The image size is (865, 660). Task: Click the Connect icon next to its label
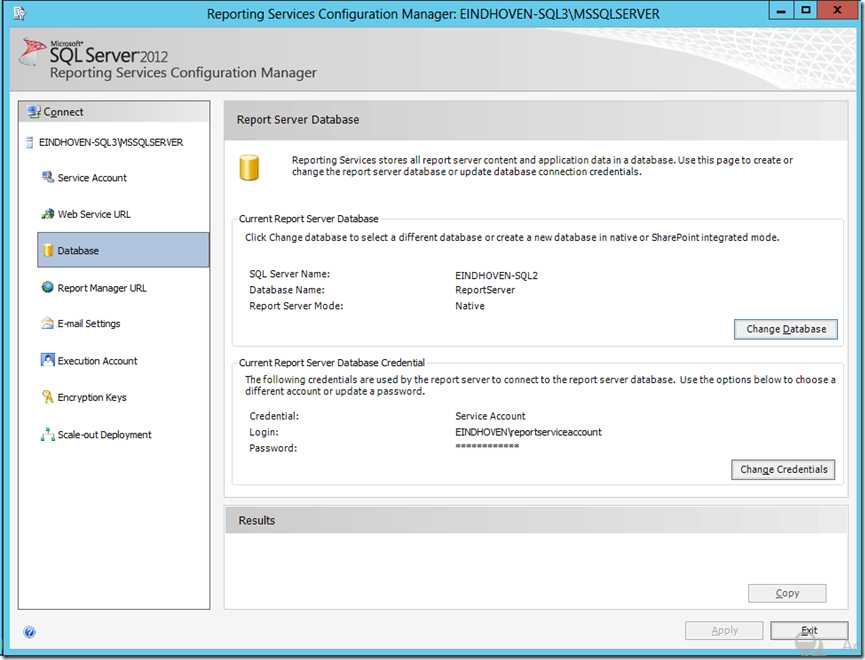34,111
